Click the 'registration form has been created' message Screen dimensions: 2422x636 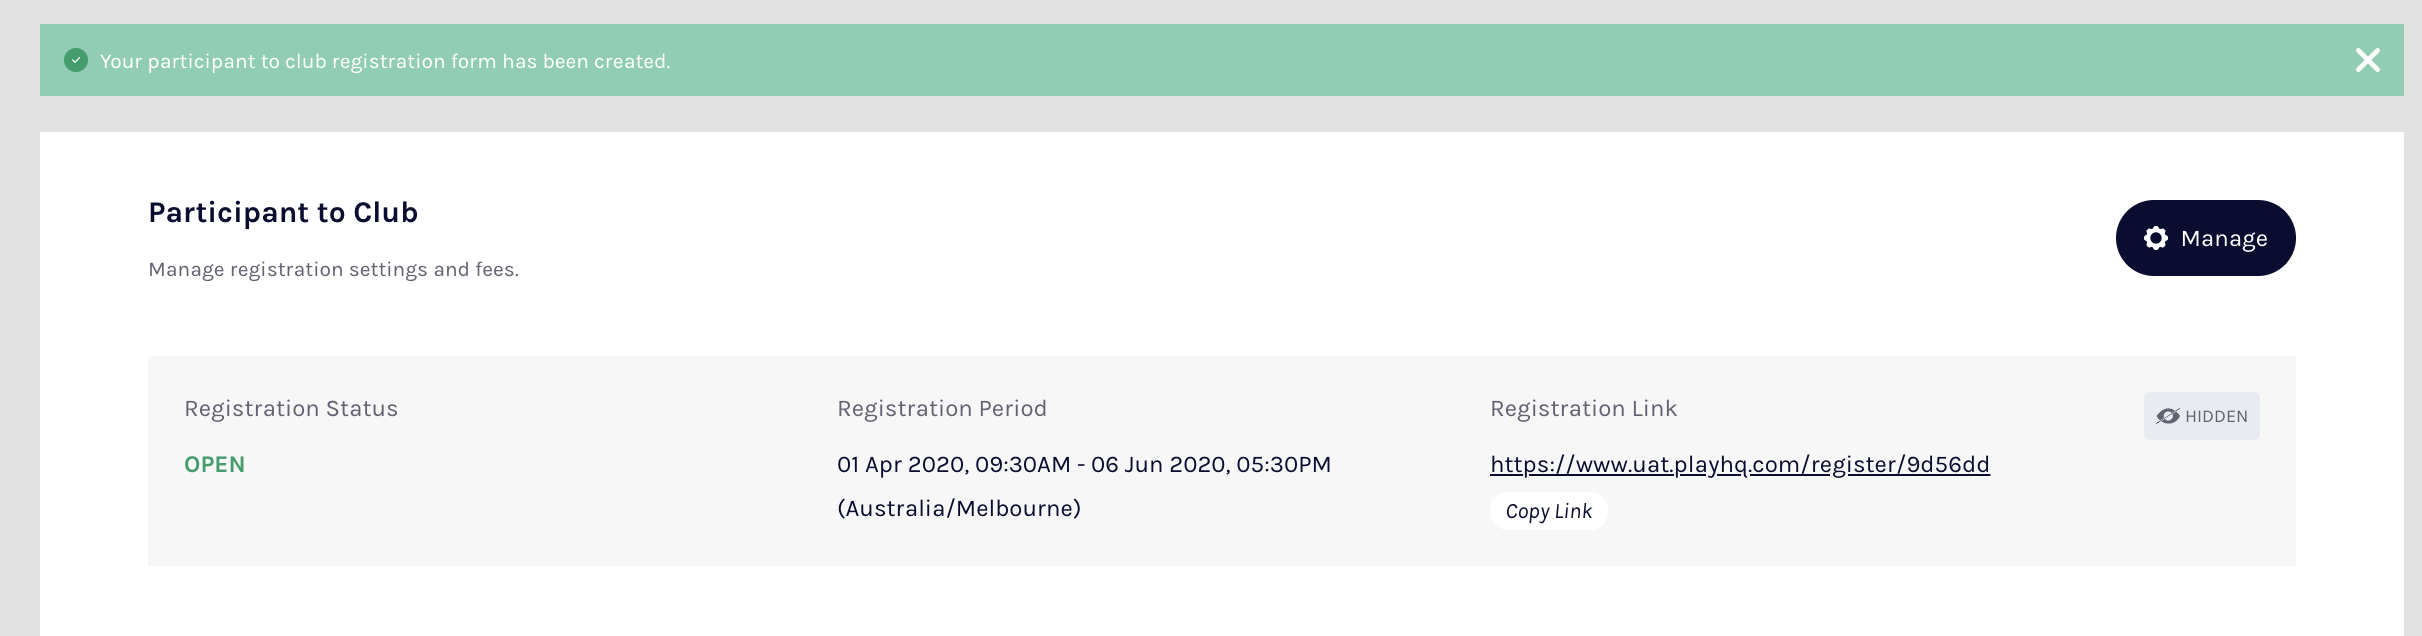pyautogui.click(x=385, y=62)
